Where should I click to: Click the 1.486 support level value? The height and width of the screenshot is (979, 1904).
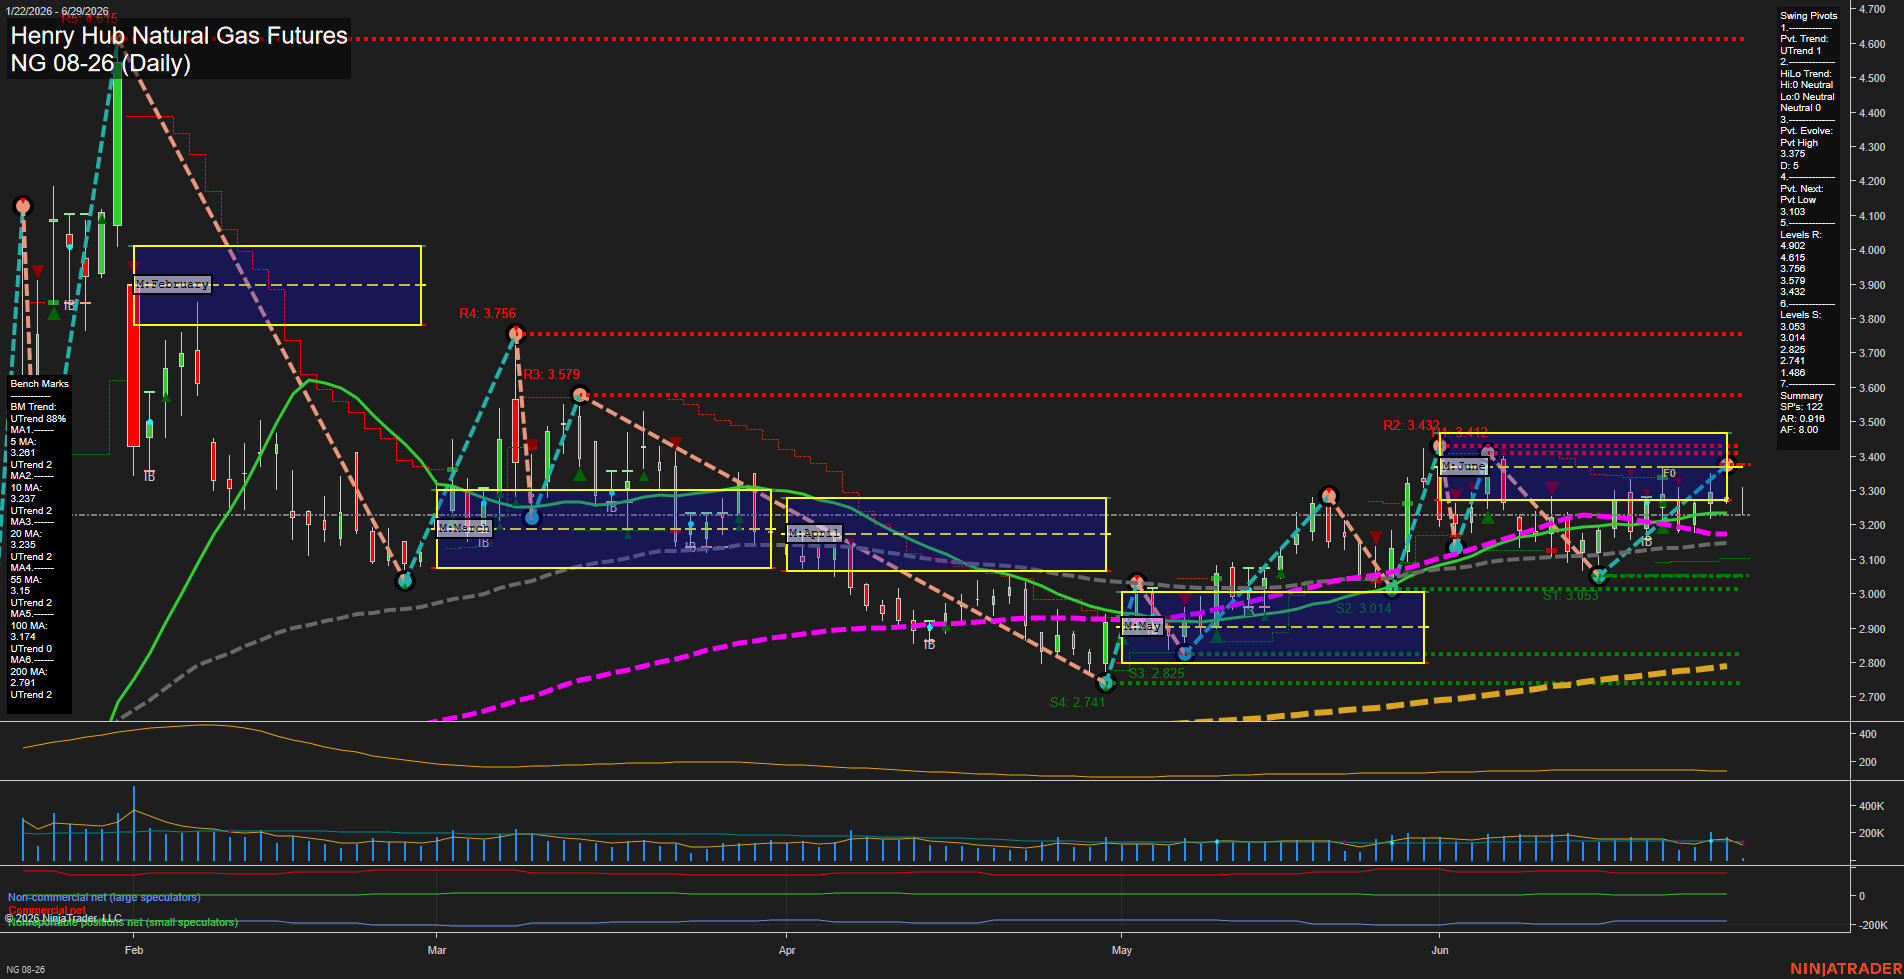click(1792, 373)
